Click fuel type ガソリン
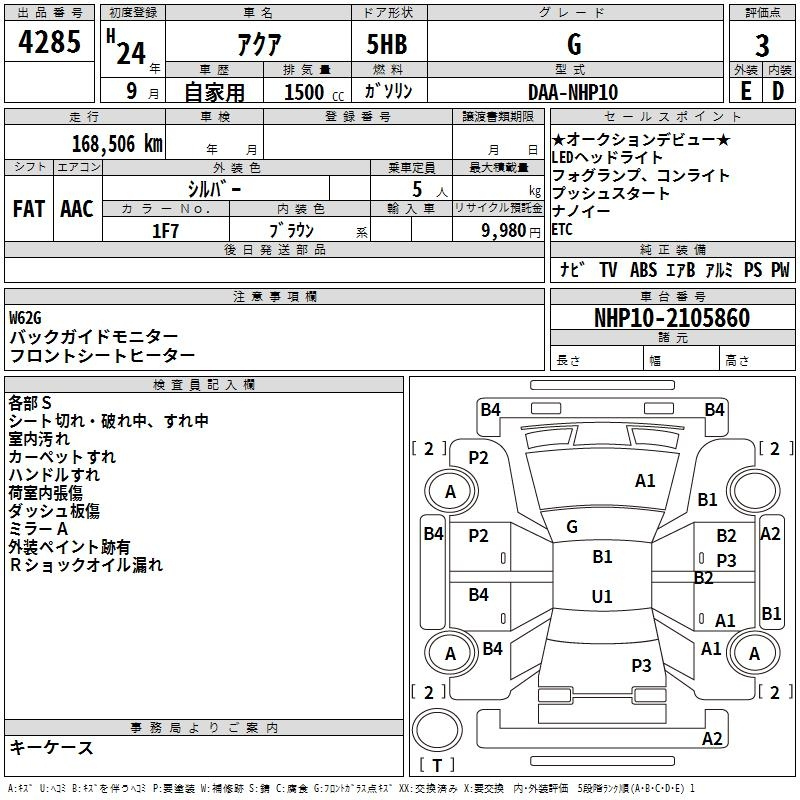800x800 pixels. [x=389, y=91]
